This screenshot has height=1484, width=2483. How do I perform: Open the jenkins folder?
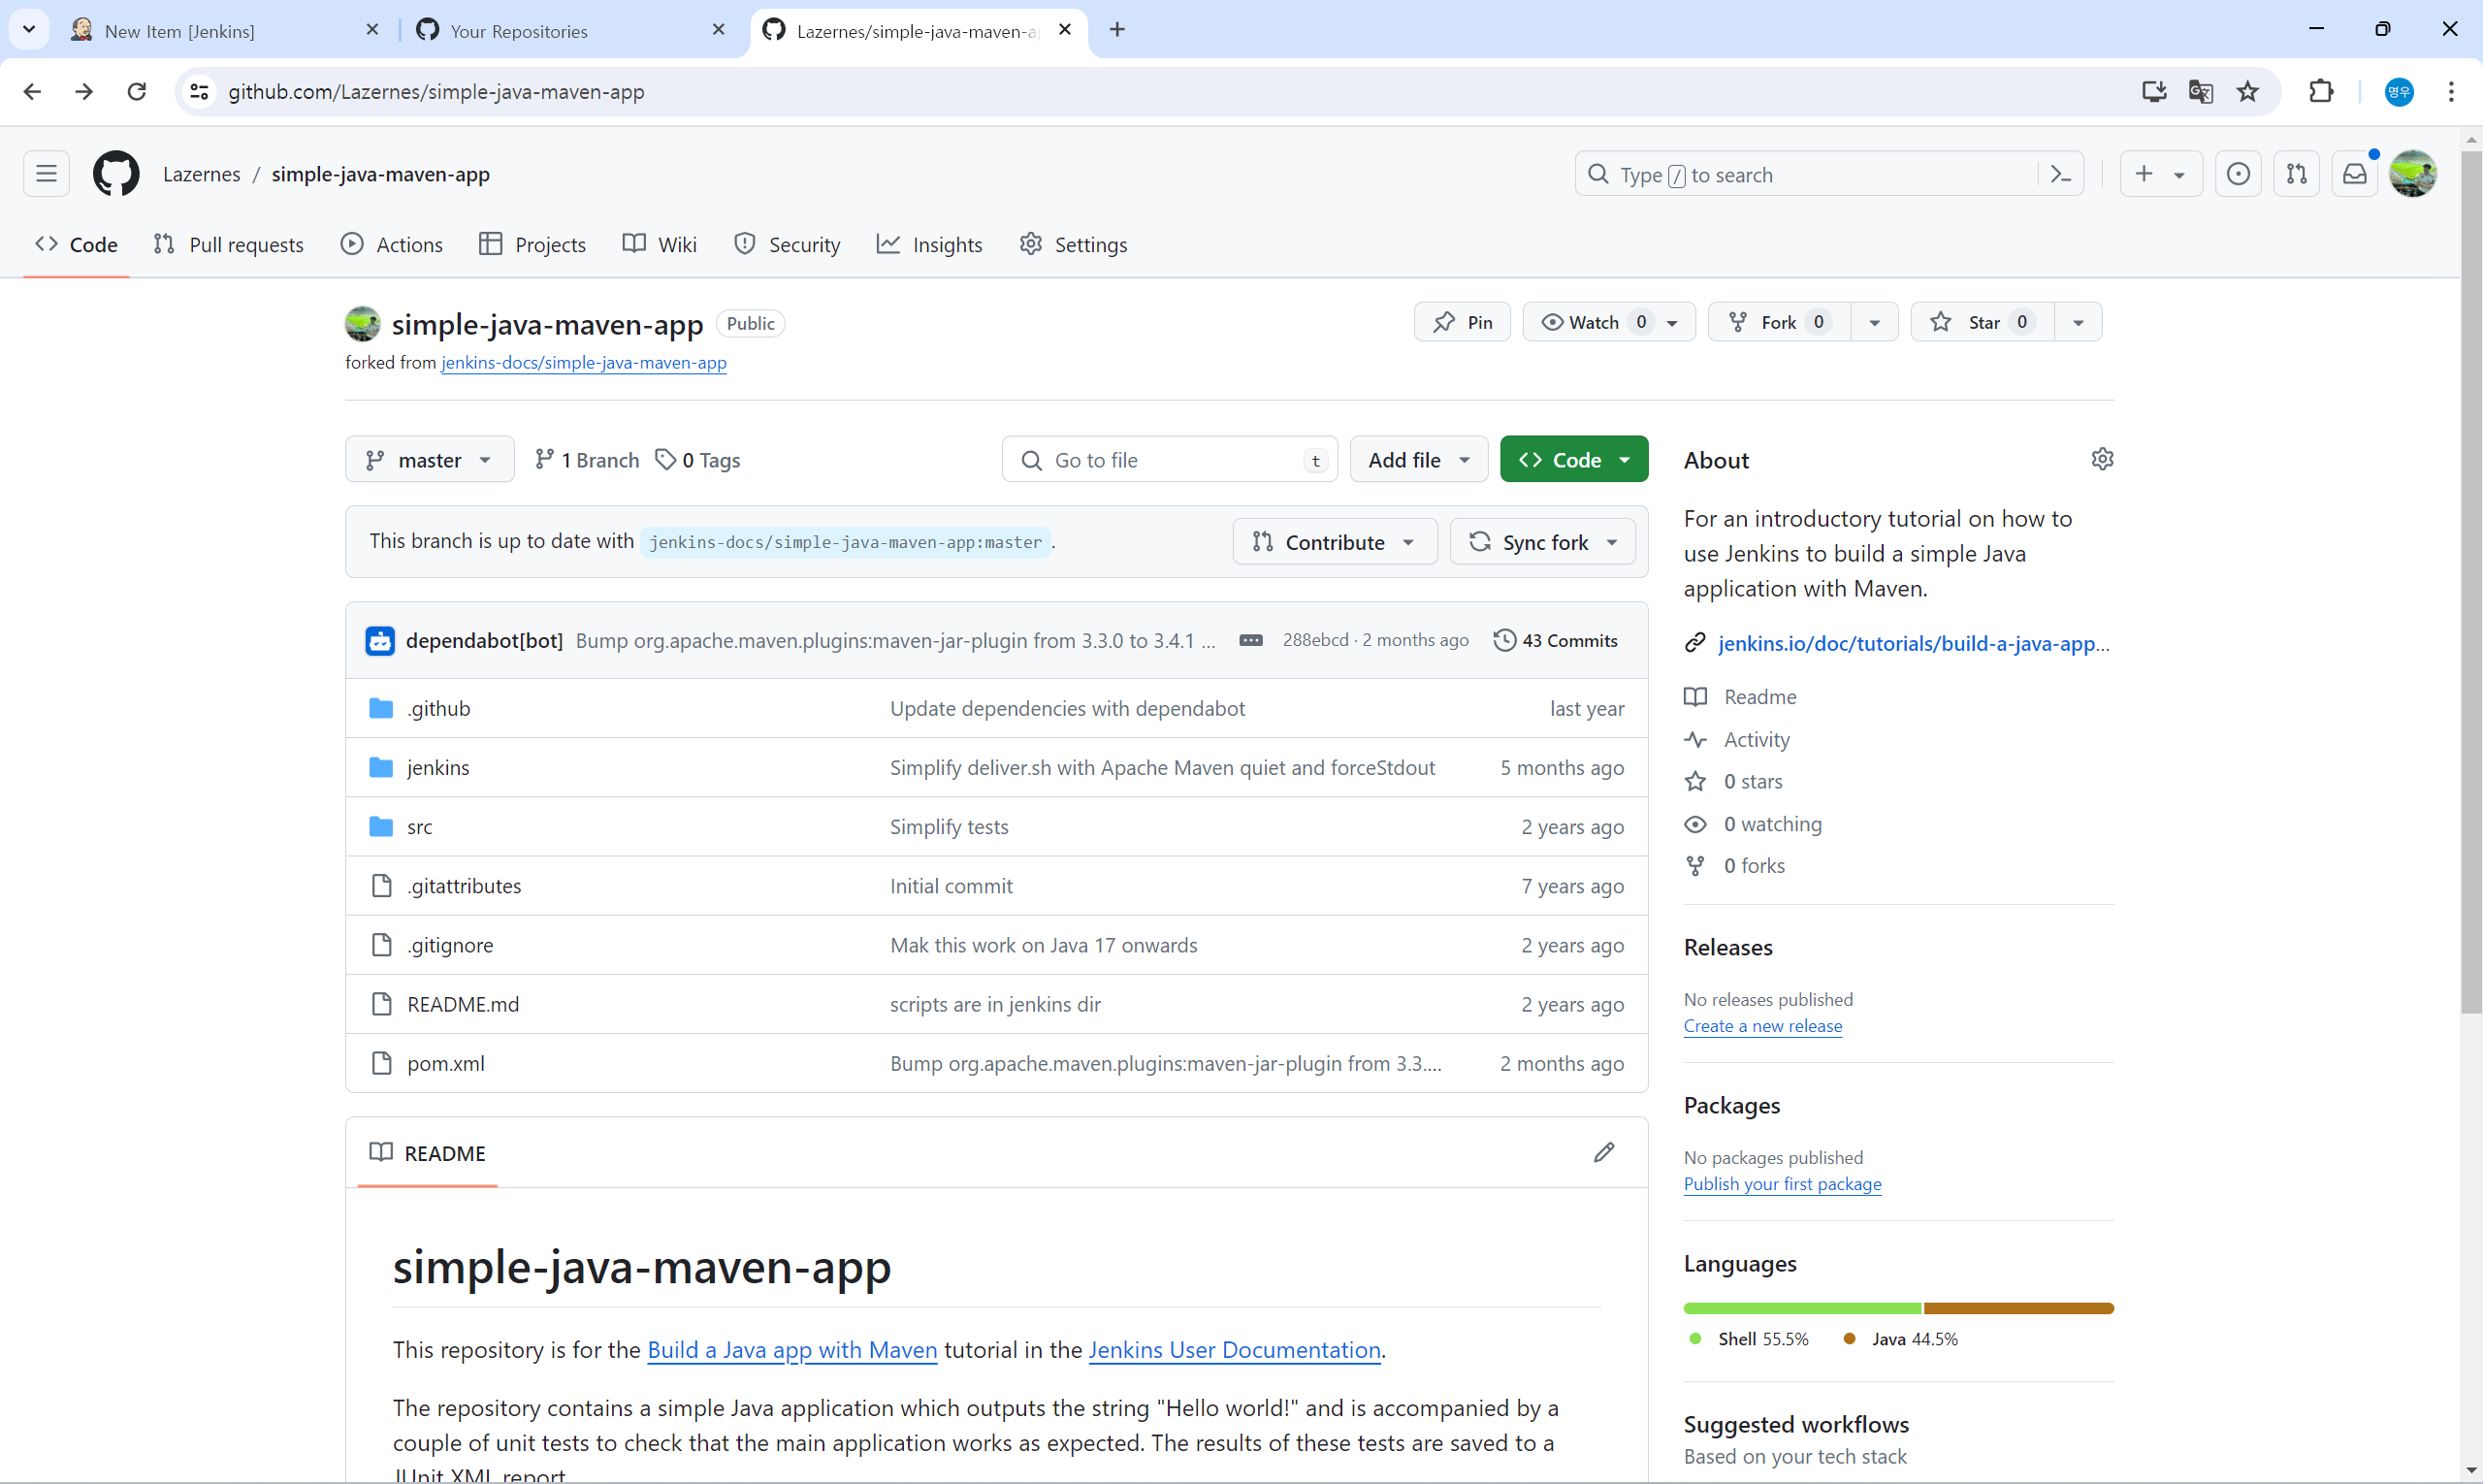[x=438, y=767]
